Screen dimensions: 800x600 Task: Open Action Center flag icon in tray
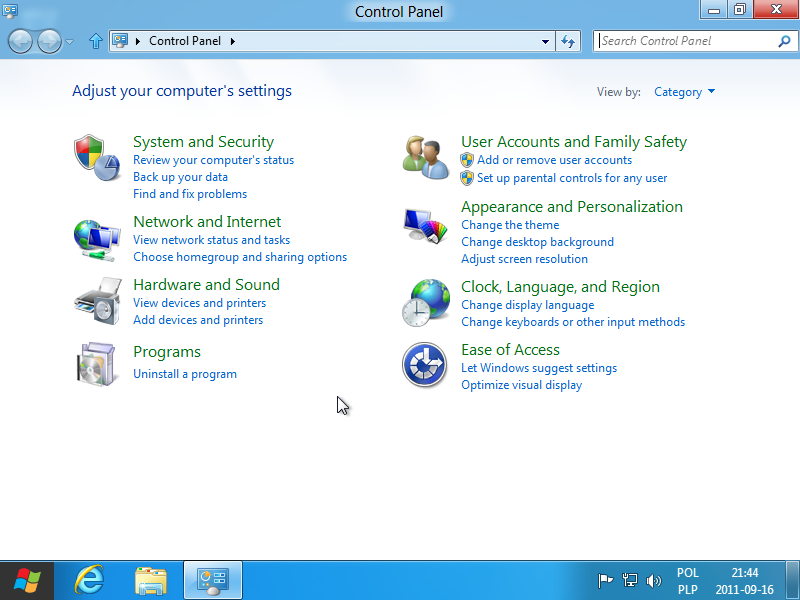click(x=605, y=580)
